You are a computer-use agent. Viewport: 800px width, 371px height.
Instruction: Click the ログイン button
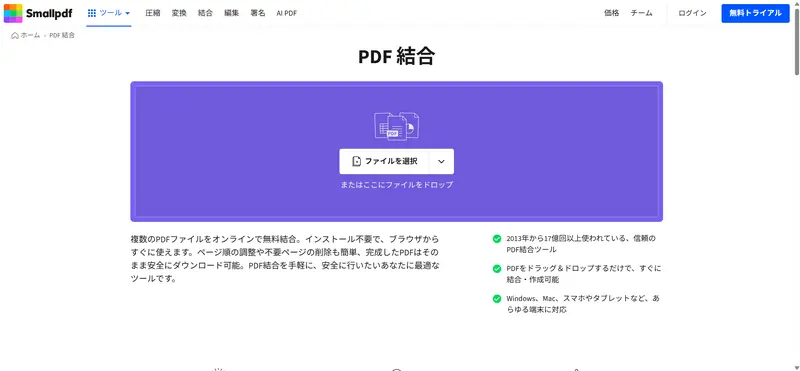point(692,13)
